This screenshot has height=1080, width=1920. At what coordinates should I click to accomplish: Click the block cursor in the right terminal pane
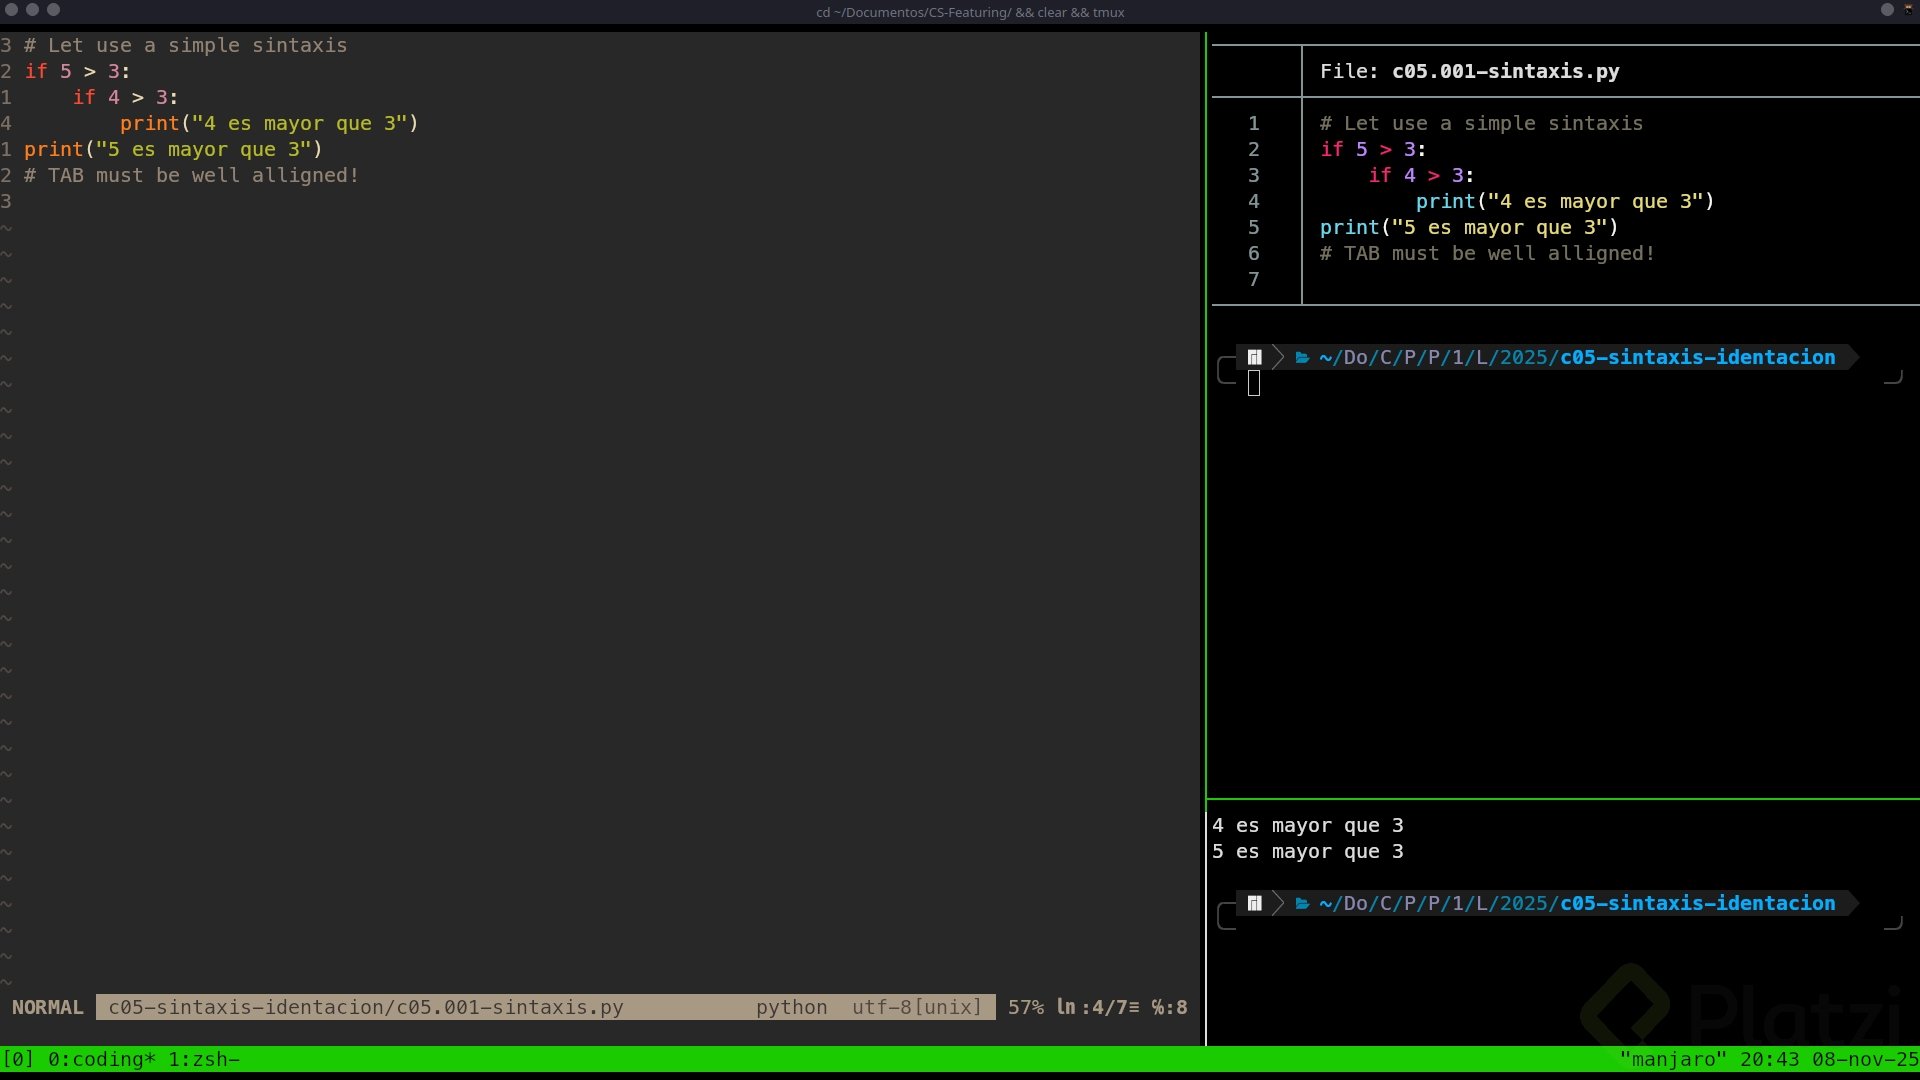(x=1254, y=383)
